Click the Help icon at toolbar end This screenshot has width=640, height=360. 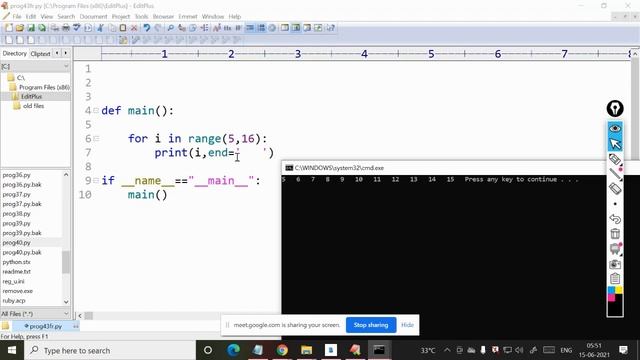click(330, 28)
